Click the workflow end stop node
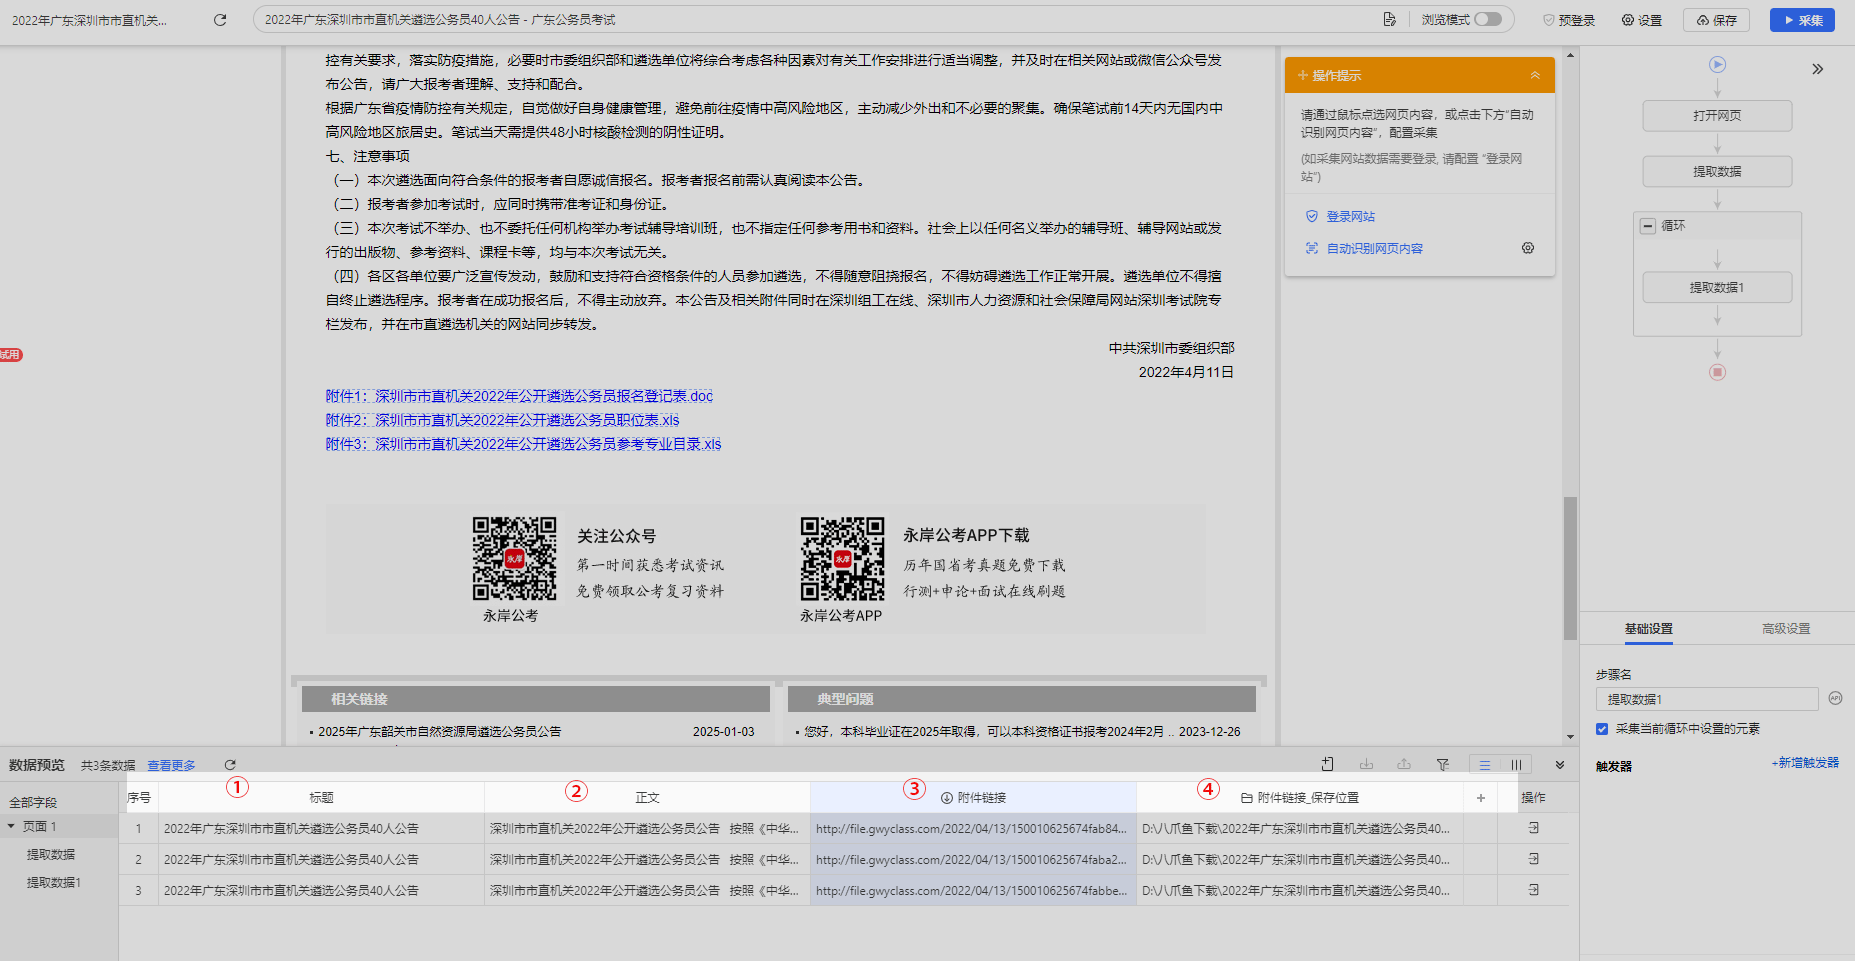1855x961 pixels. (x=1717, y=372)
